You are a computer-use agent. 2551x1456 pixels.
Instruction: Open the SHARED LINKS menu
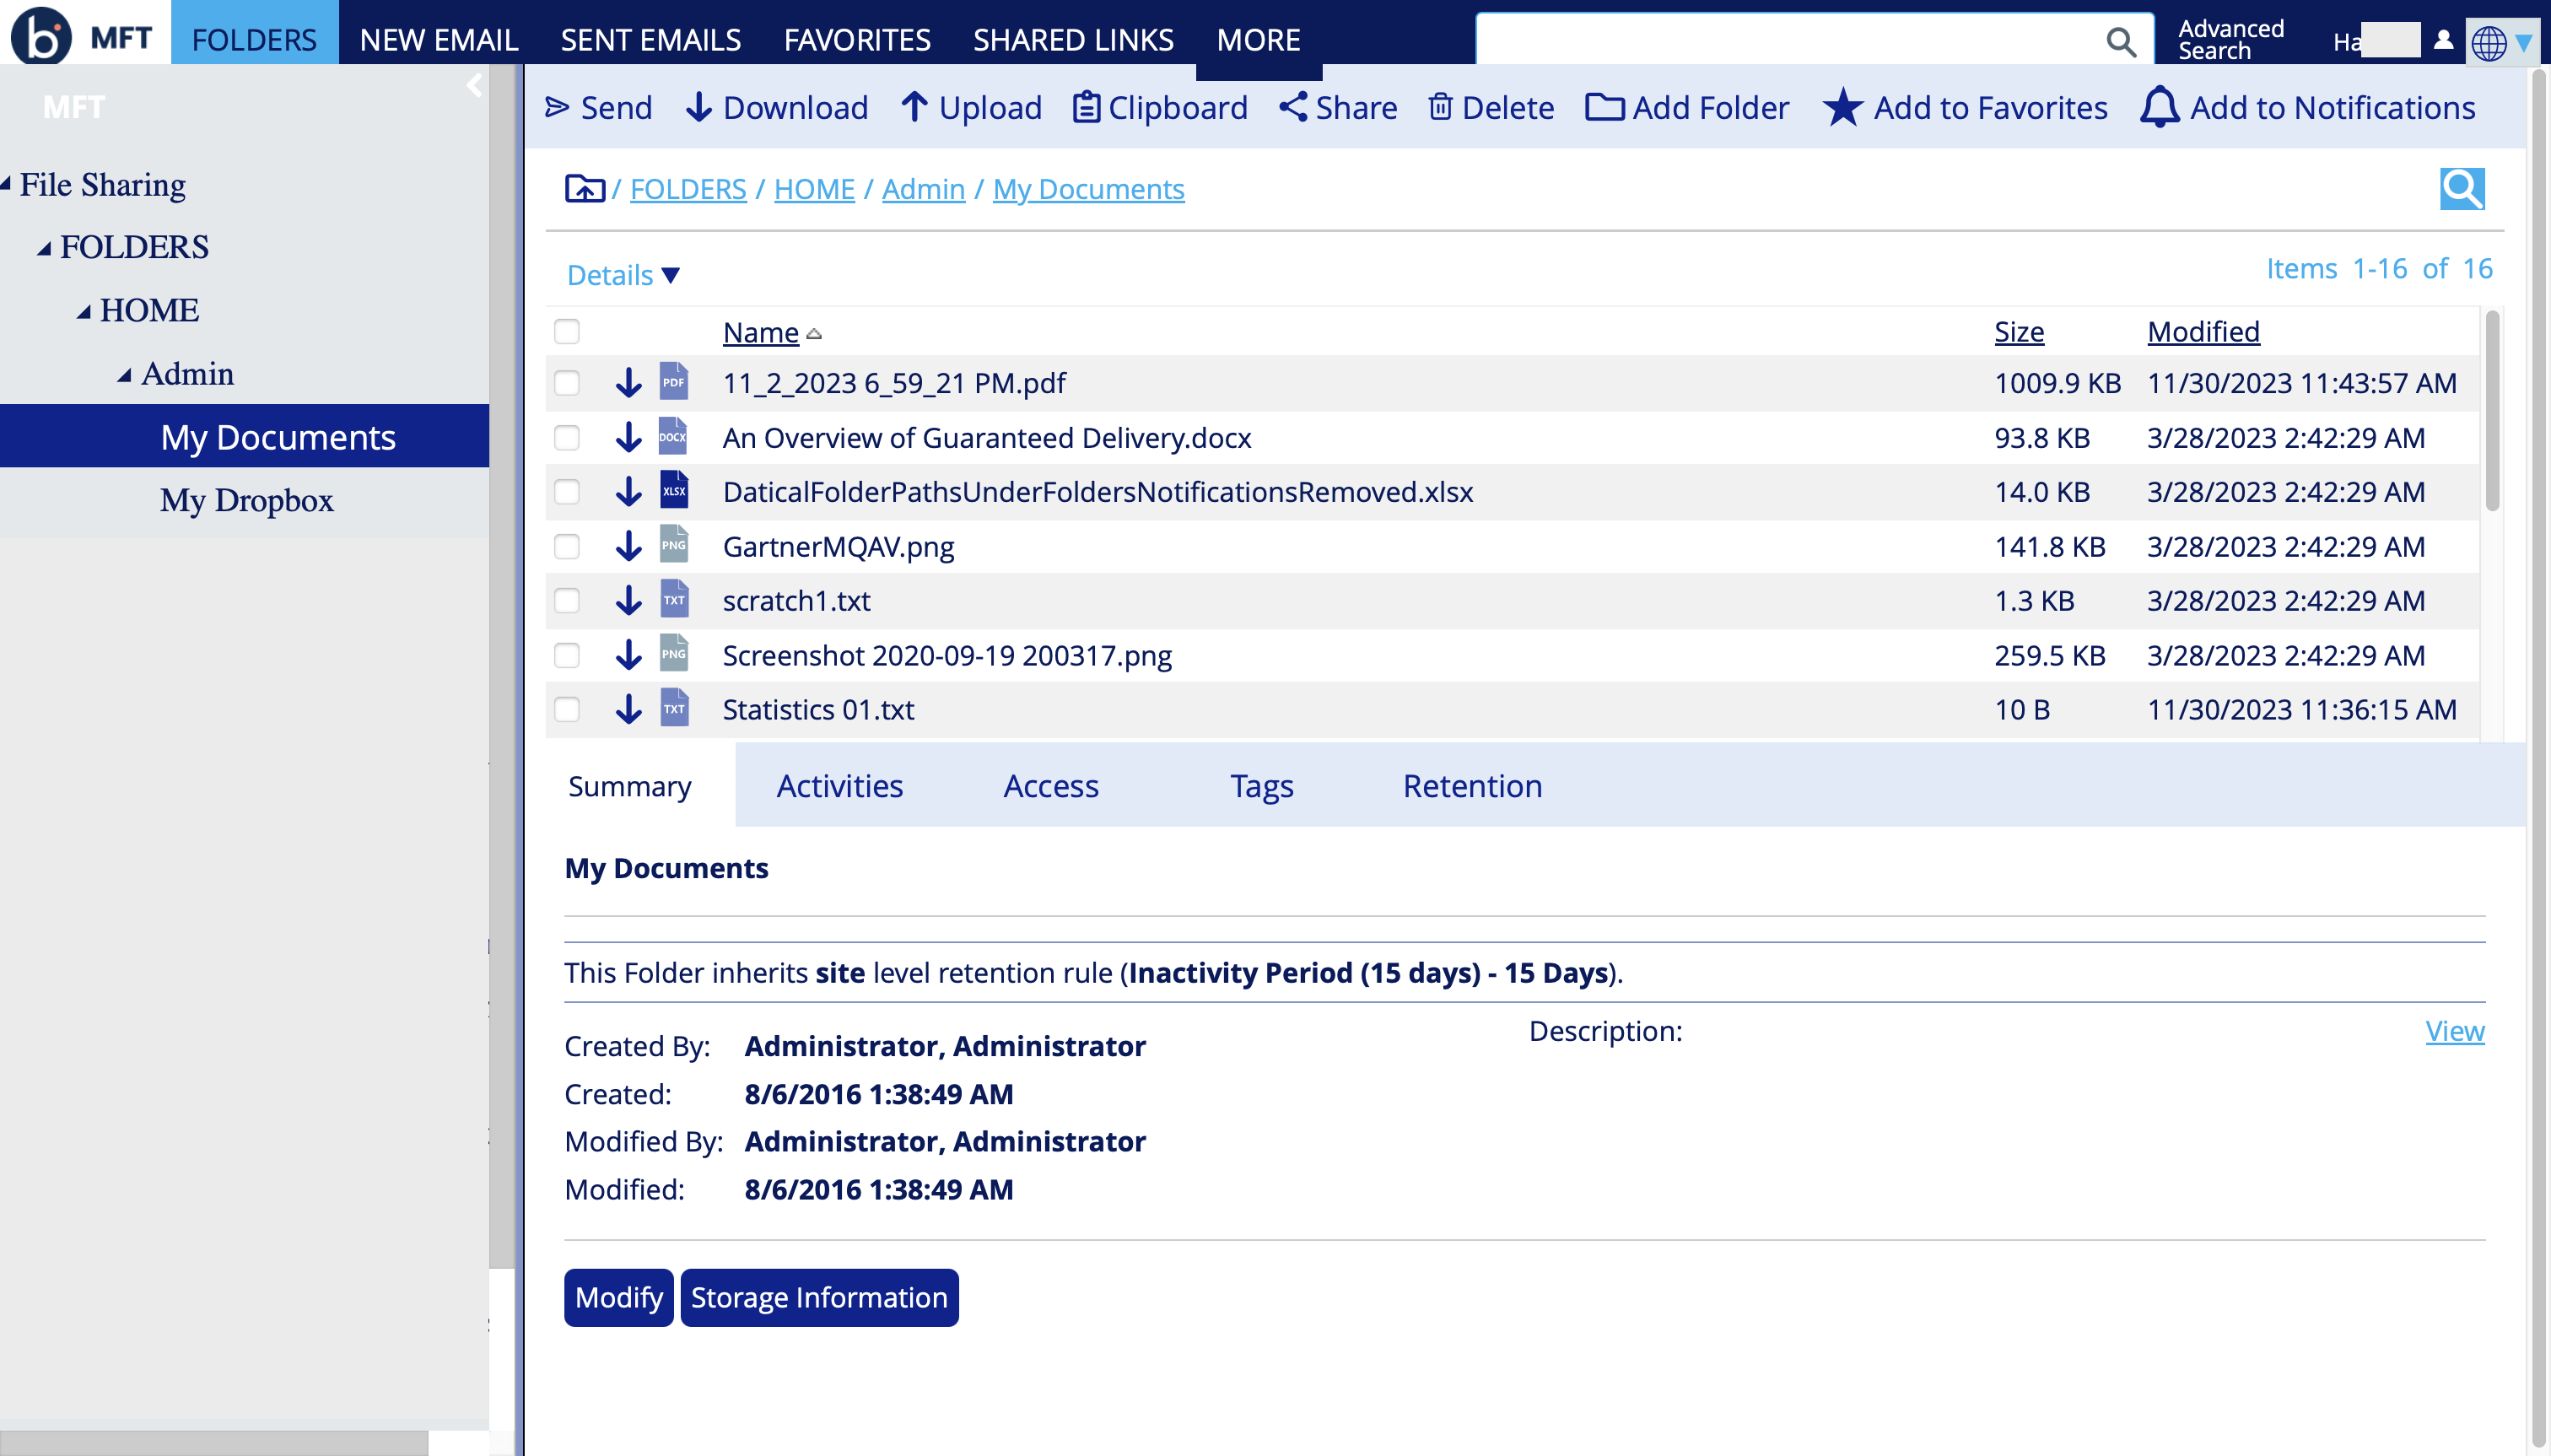point(1073,40)
